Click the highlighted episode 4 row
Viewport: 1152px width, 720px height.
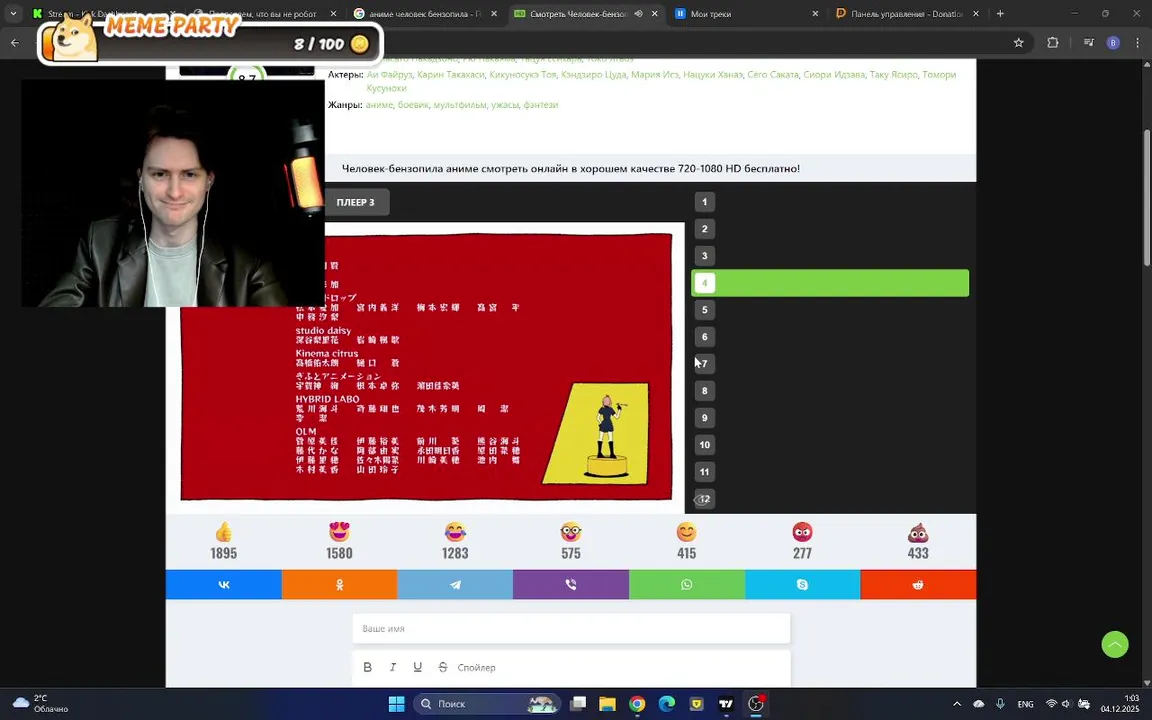tap(830, 283)
